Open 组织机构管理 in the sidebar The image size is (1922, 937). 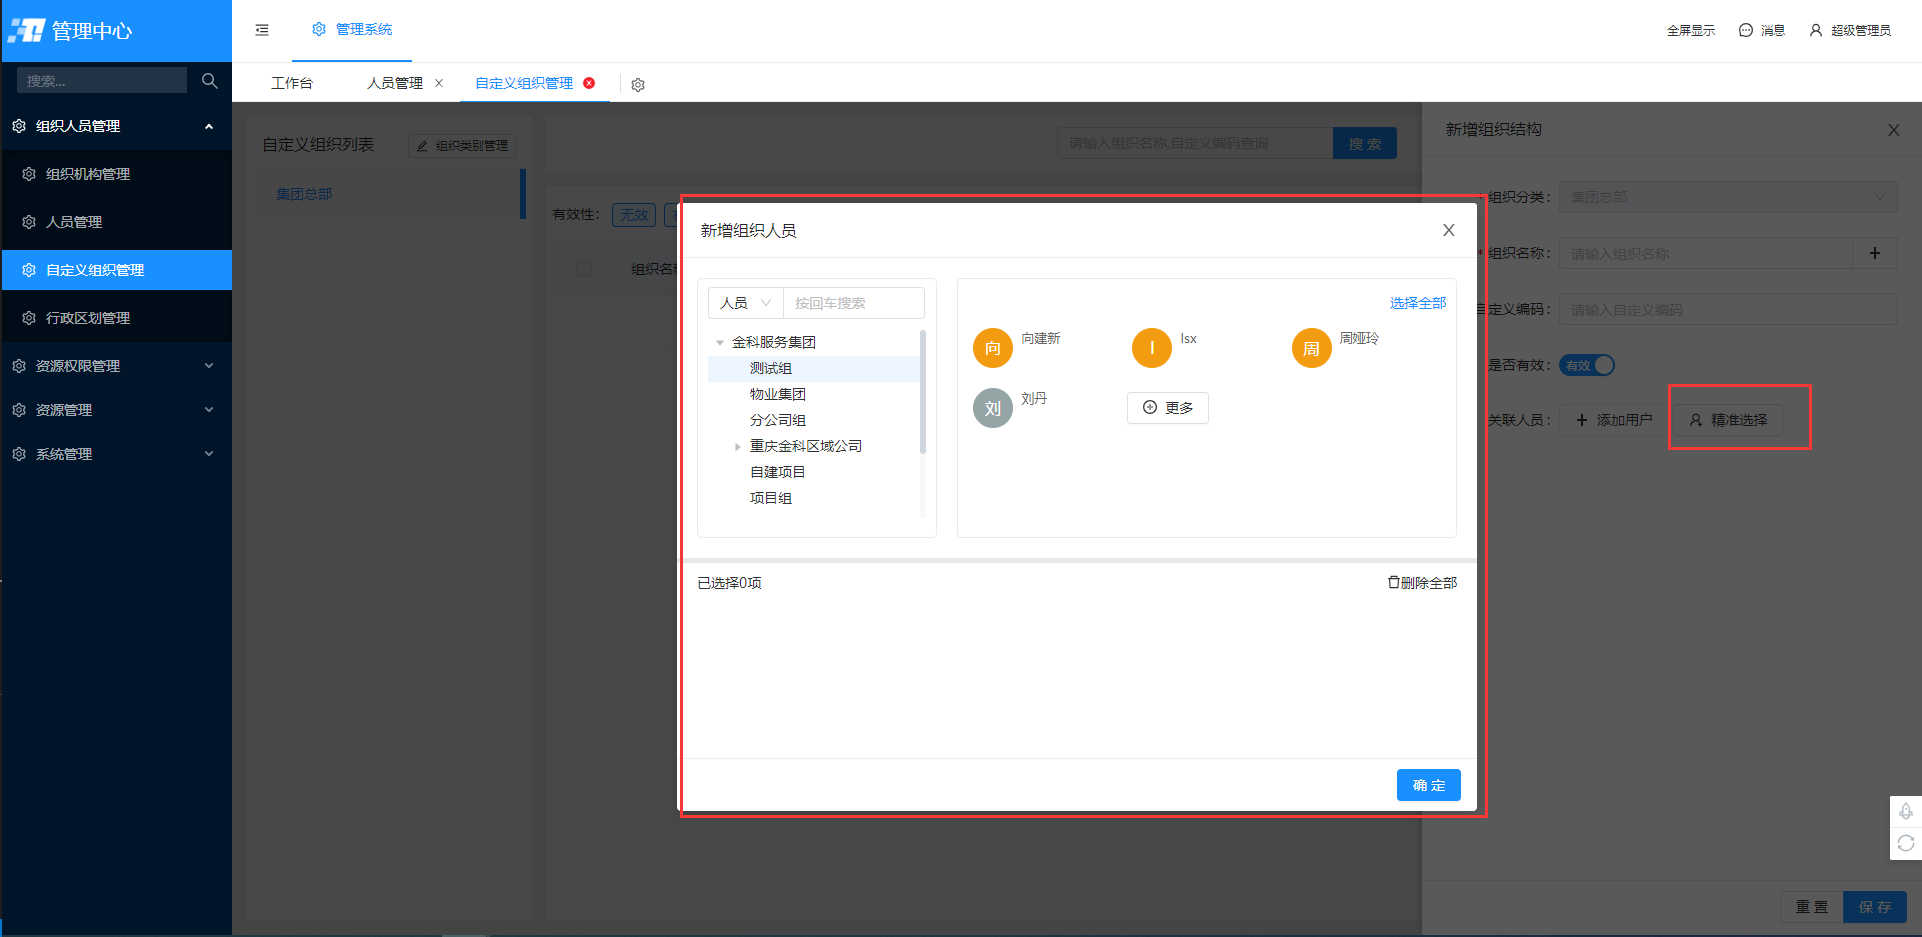(116, 174)
